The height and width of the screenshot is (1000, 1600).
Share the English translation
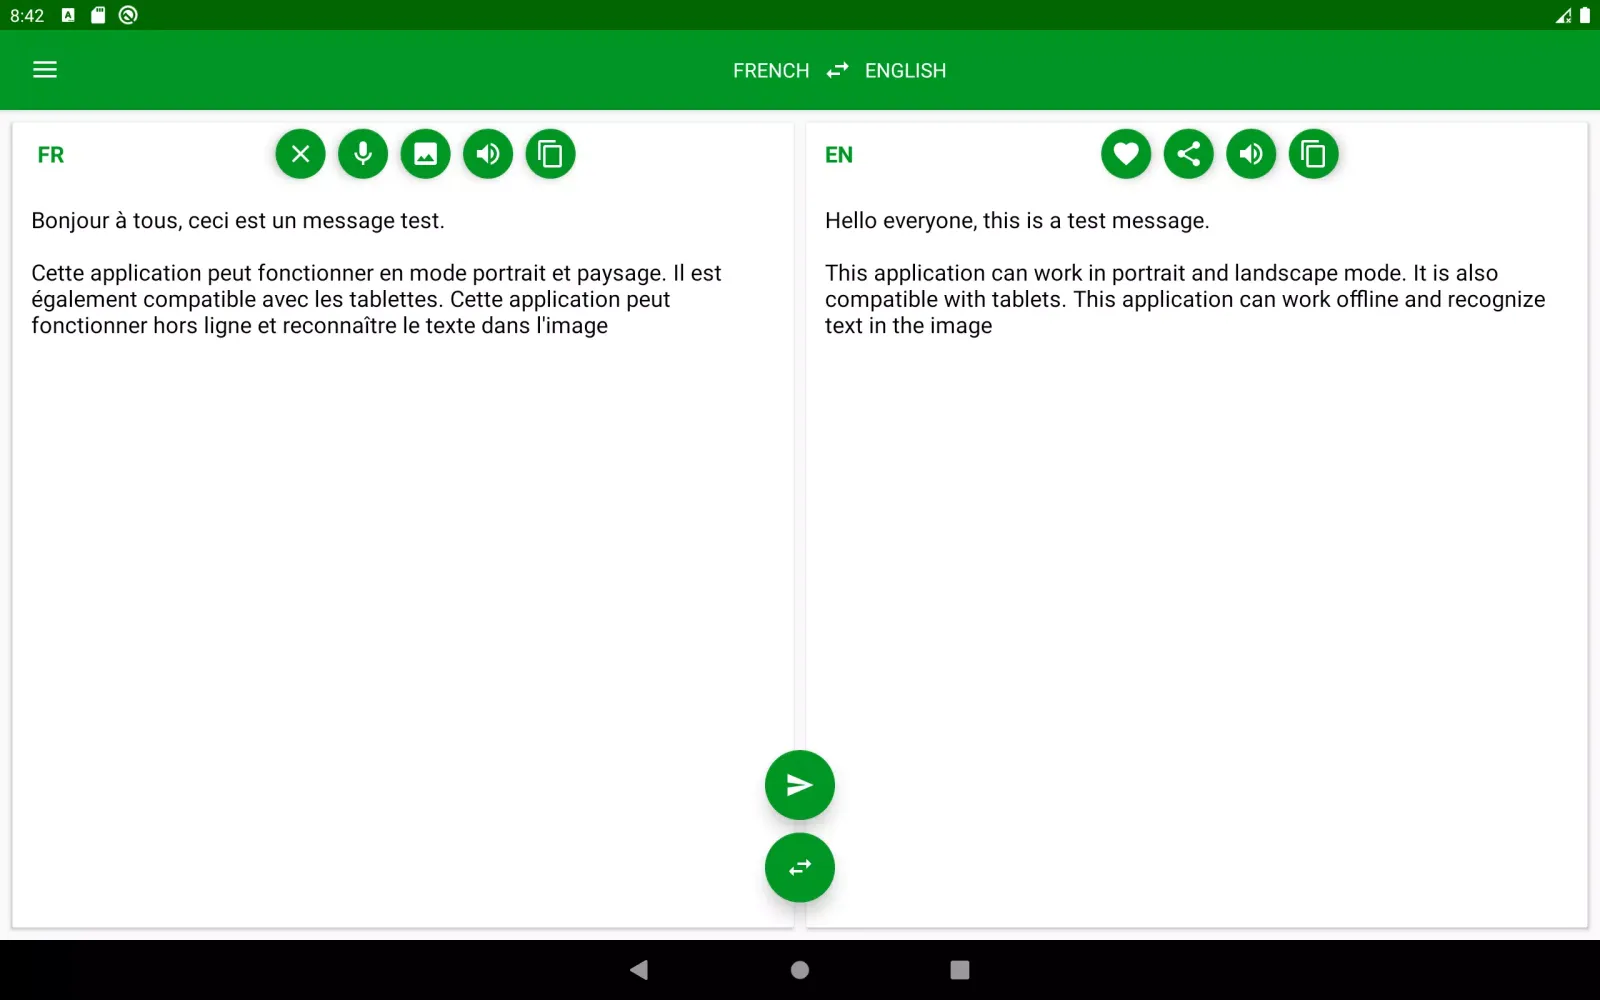1189,154
